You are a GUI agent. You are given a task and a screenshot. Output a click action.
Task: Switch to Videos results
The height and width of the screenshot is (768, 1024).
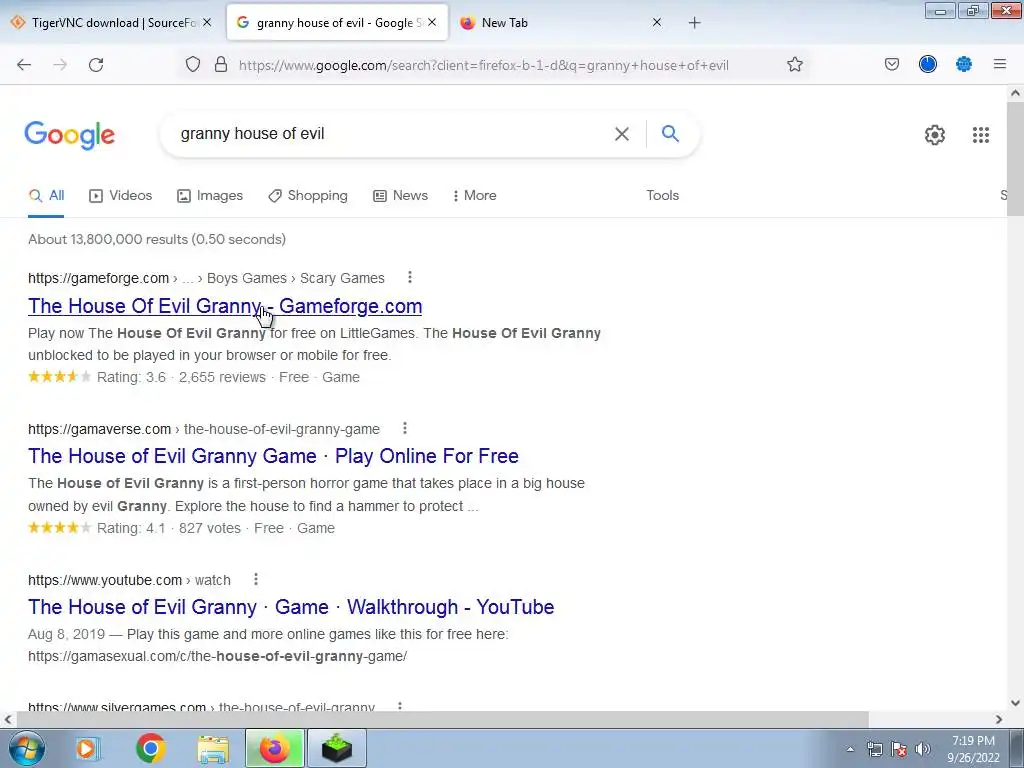[121, 195]
